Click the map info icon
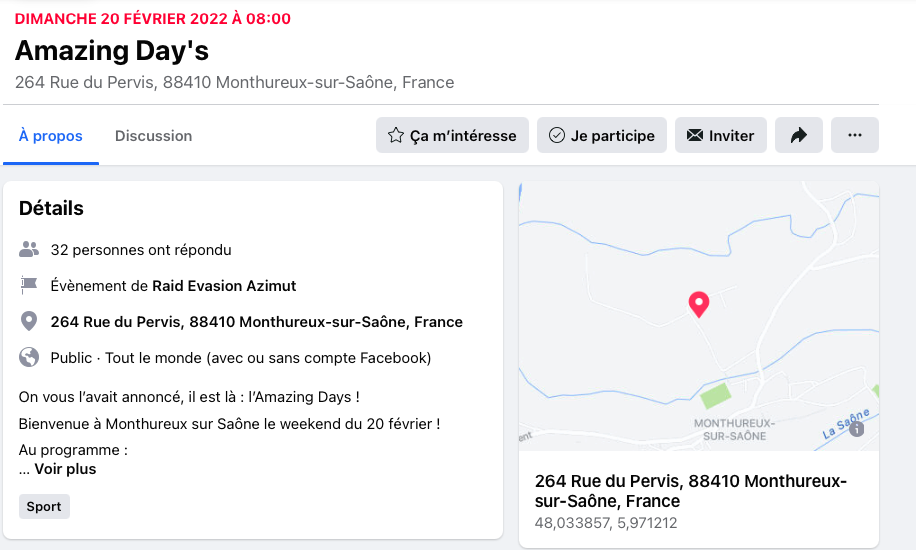The width and height of the screenshot is (916, 550). point(856,429)
